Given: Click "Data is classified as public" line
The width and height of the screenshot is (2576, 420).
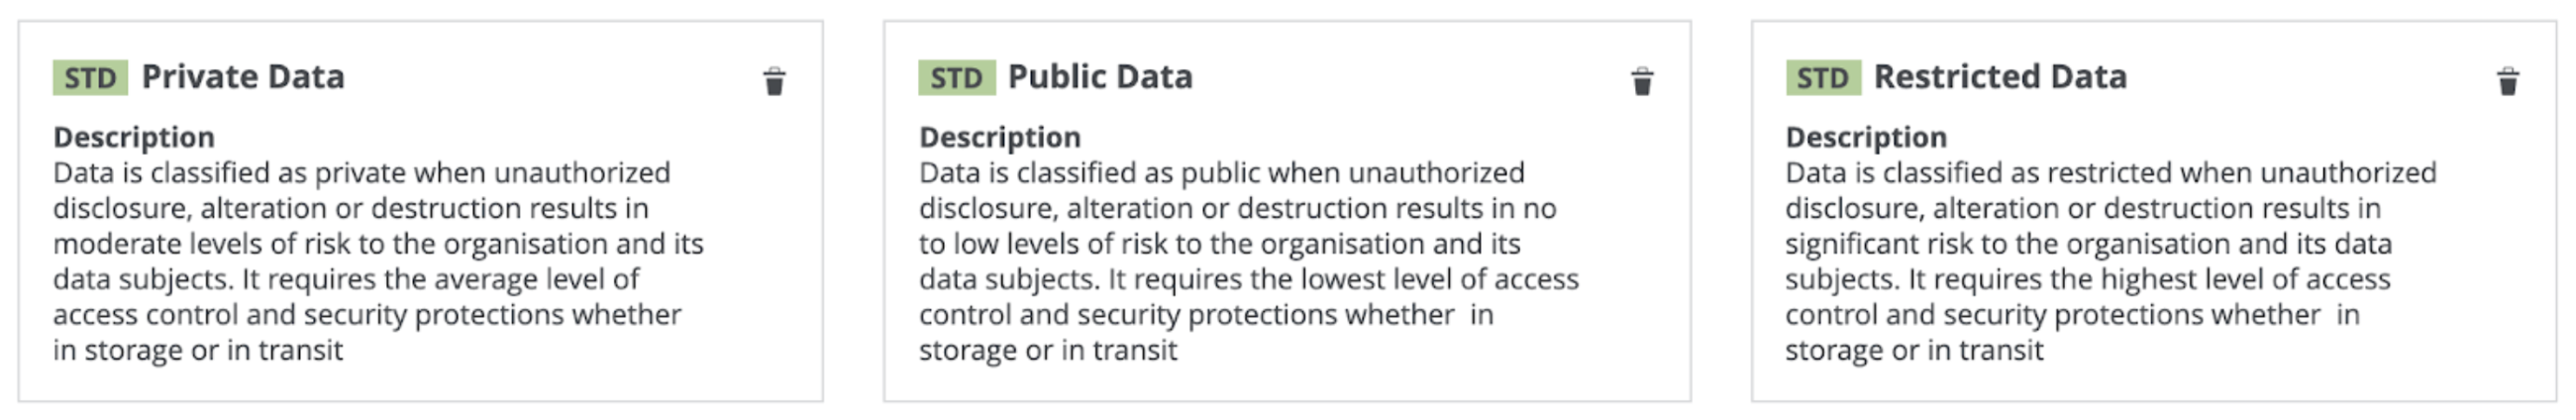Looking at the screenshot, I should tap(1221, 173).
